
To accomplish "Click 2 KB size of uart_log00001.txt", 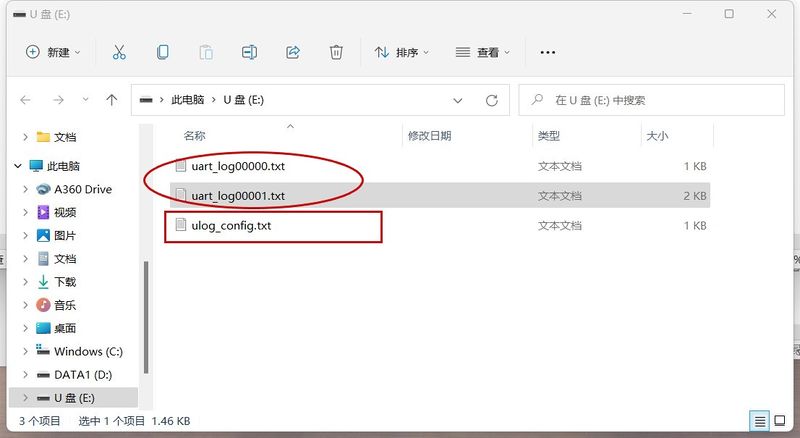I will (x=695, y=196).
